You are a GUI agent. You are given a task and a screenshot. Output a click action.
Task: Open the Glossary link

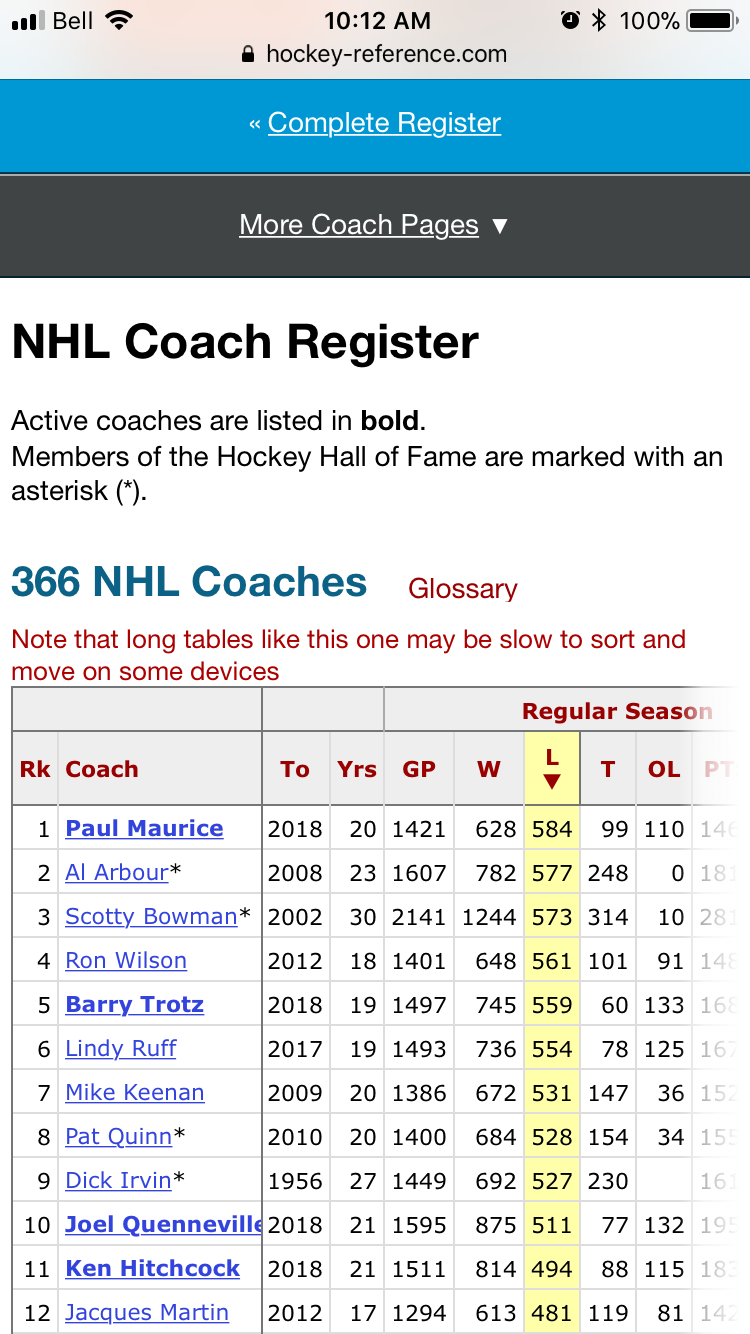pyautogui.click(x=463, y=589)
